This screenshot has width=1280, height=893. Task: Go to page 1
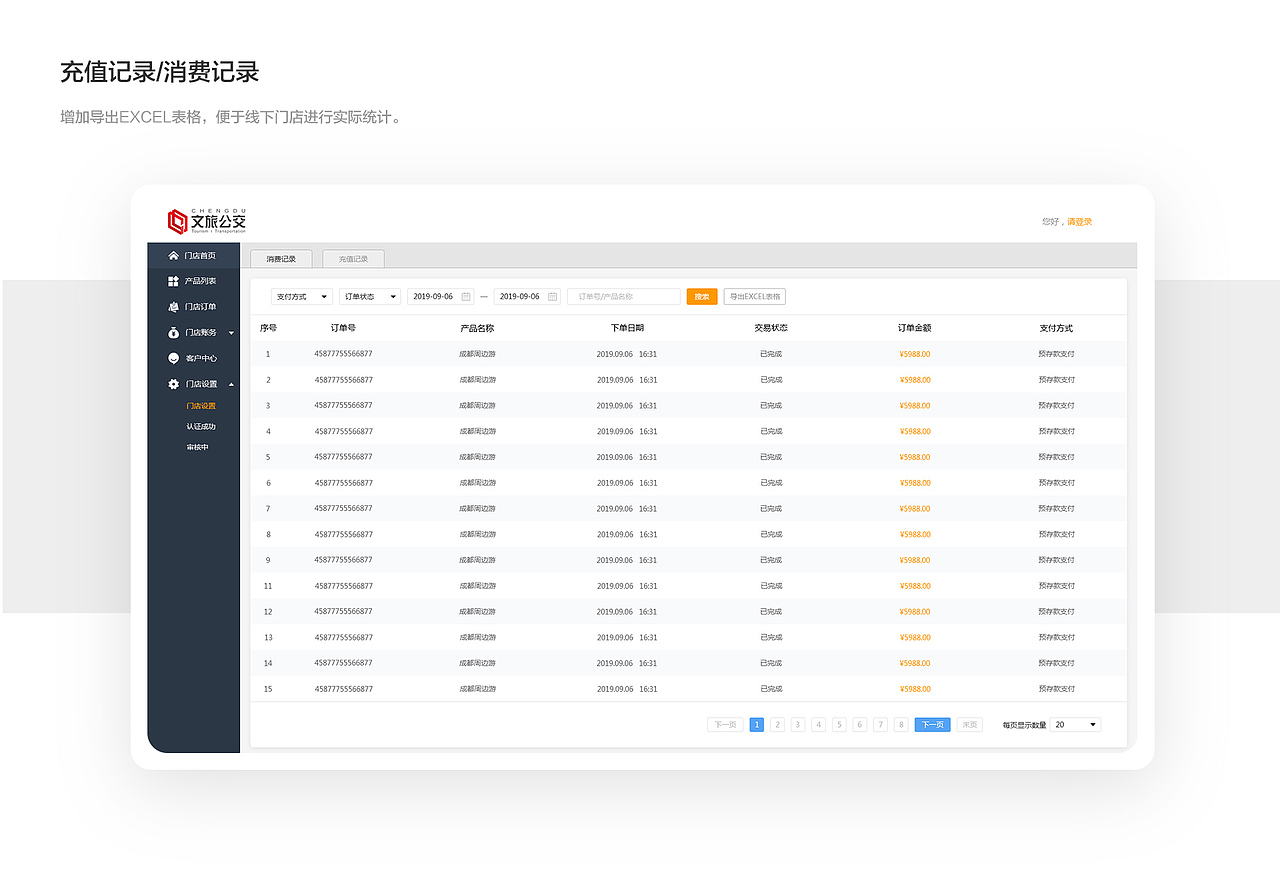(x=757, y=725)
